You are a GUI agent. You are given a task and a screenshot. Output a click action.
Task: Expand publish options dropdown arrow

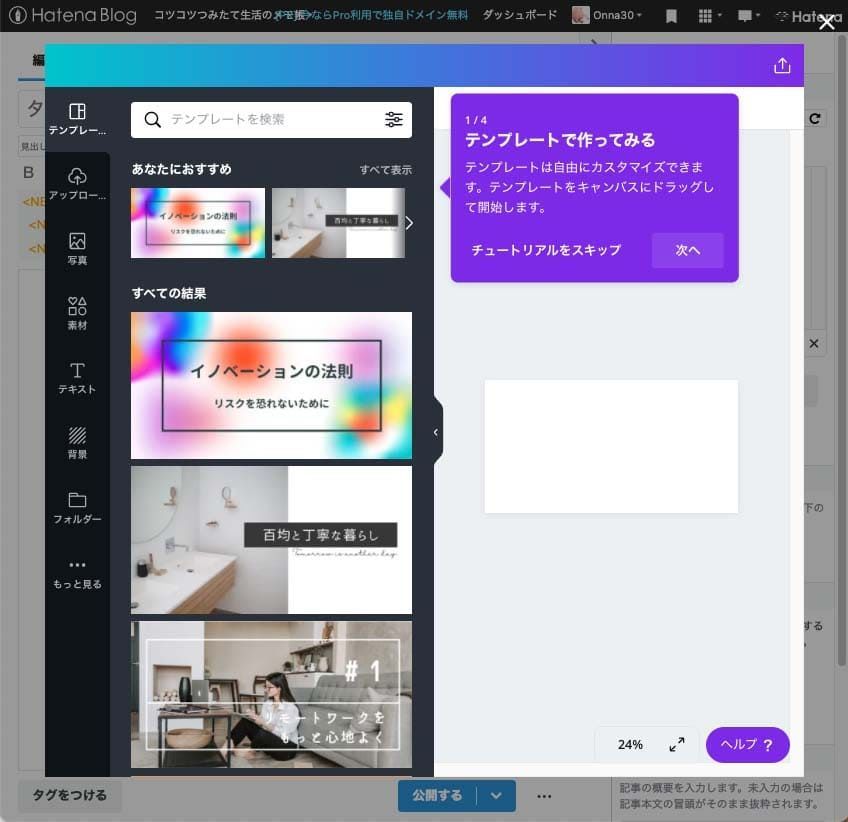[496, 796]
